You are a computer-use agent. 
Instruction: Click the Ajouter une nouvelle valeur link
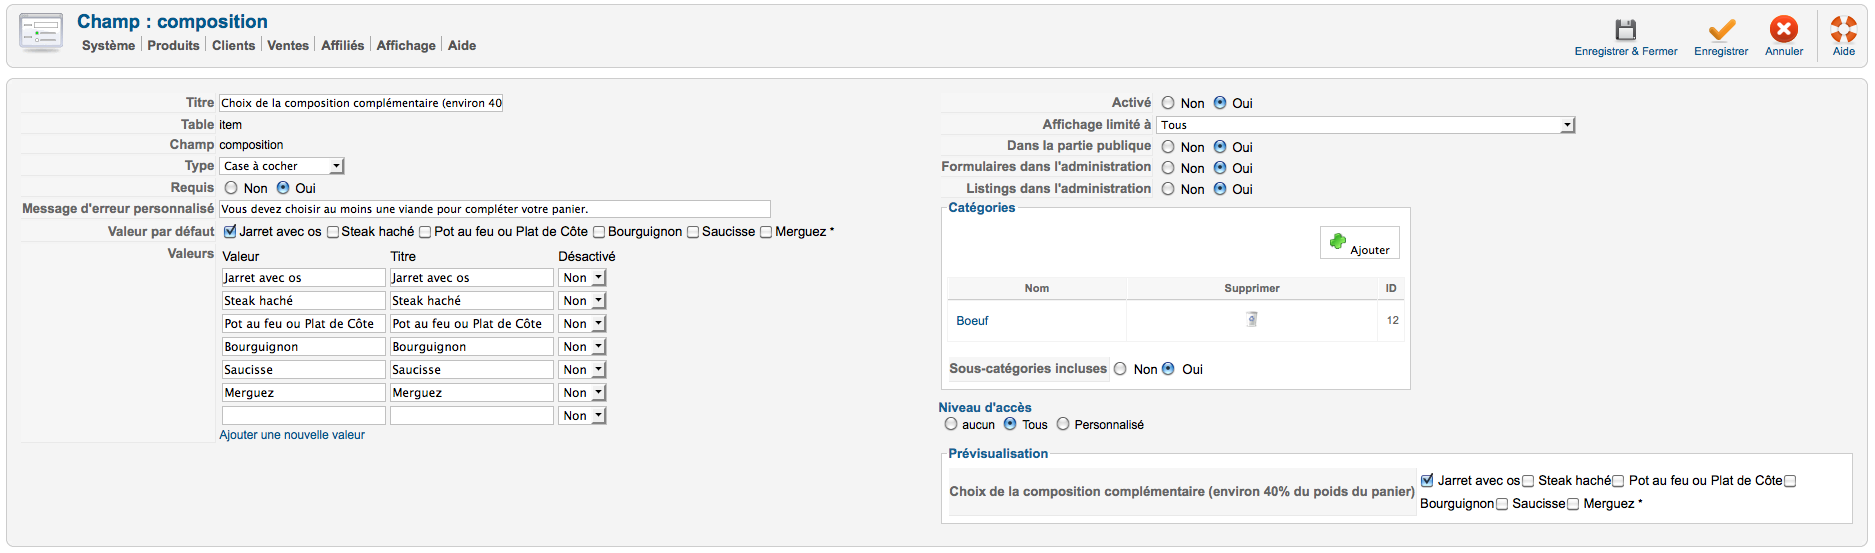click(292, 435)
